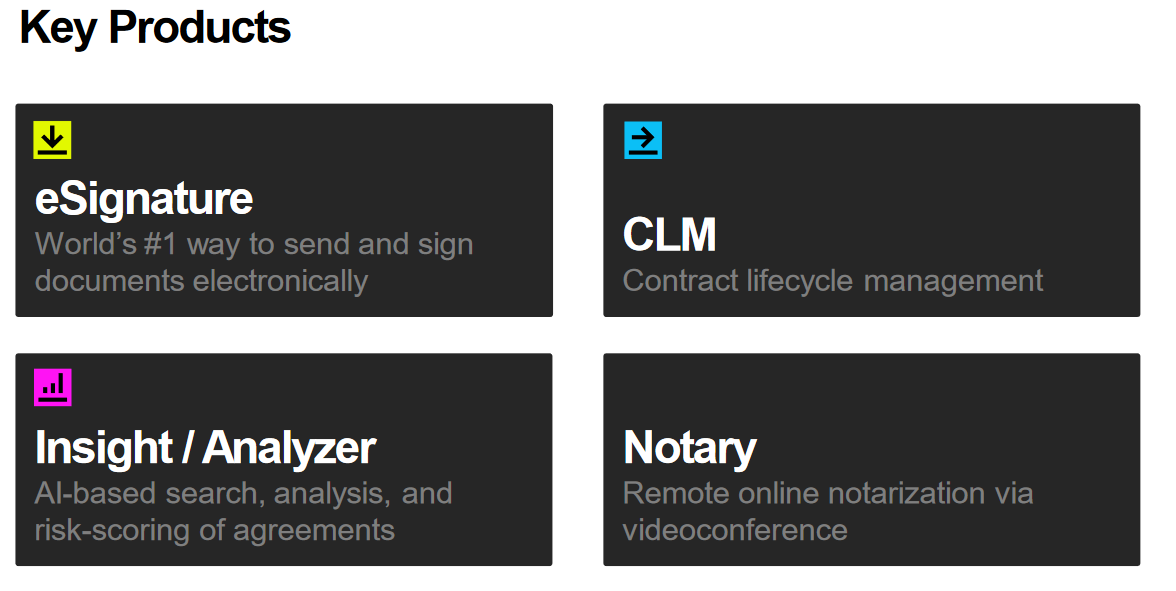The height and width of the screenshot is (591, 1176).
Task: Select the CLM product card
Action: tap(872, 210)
